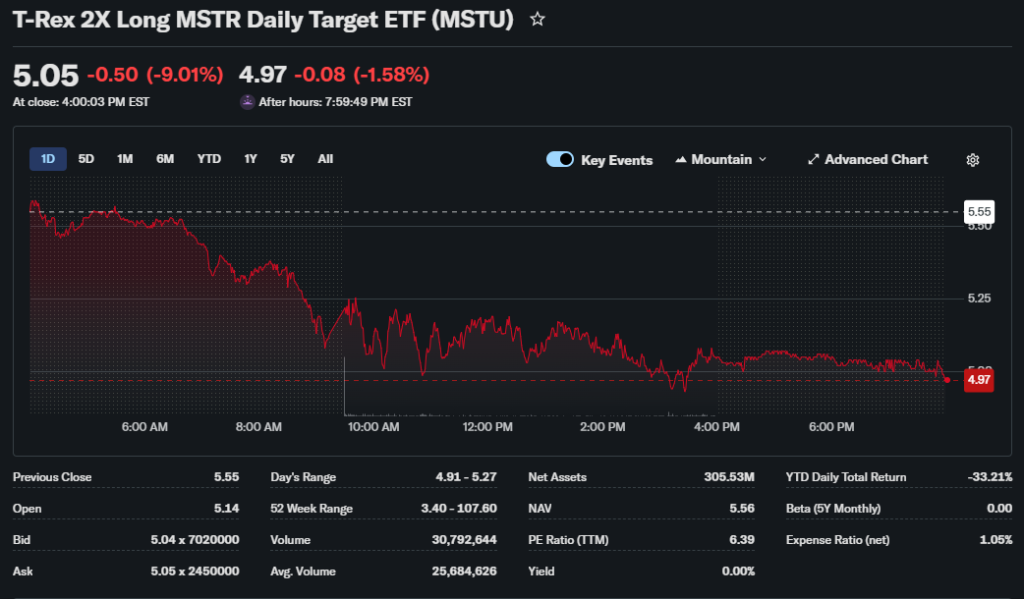Select the YTD time range
1024x599 pixels.
209,159
